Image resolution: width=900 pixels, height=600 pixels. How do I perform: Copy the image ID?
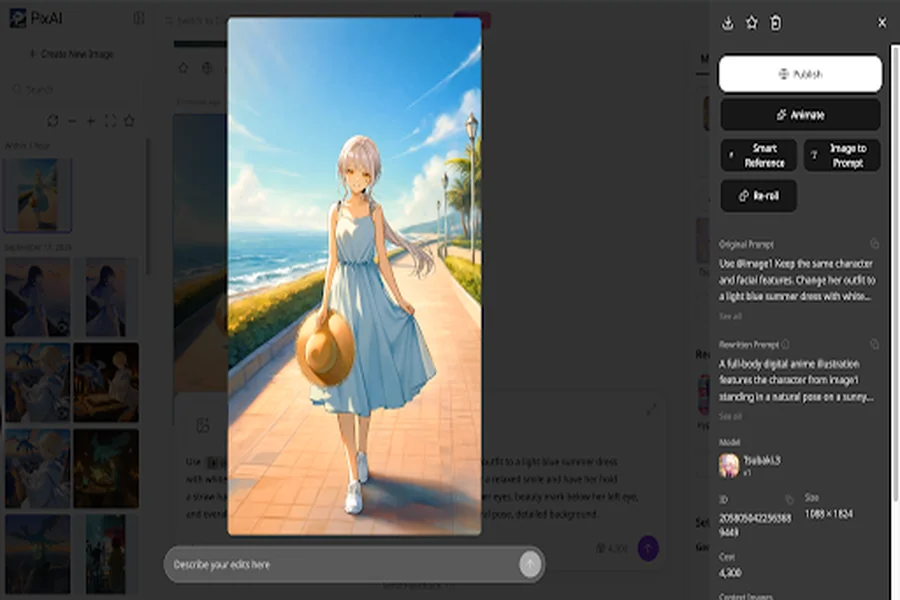coord(789,500)
